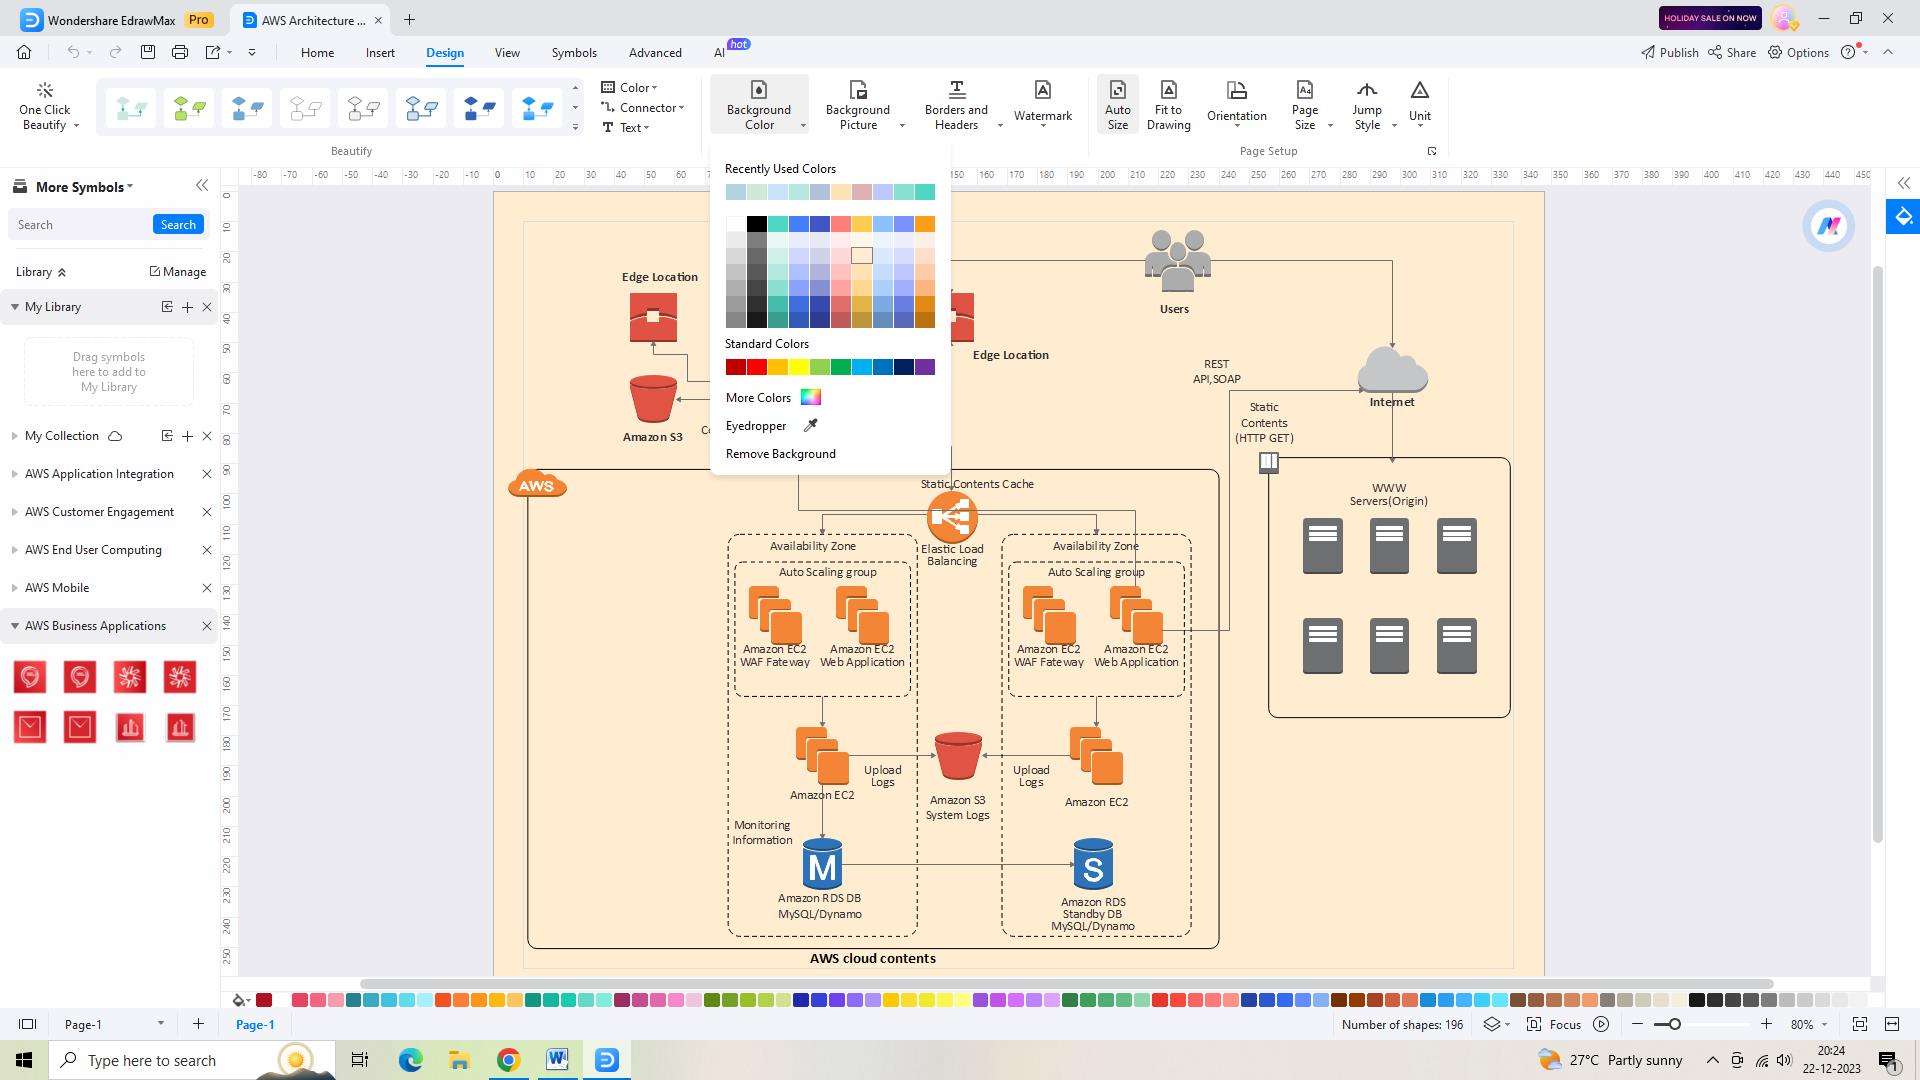
Task: Open Connector style dropdown
Action: click(x=642, y=108)
